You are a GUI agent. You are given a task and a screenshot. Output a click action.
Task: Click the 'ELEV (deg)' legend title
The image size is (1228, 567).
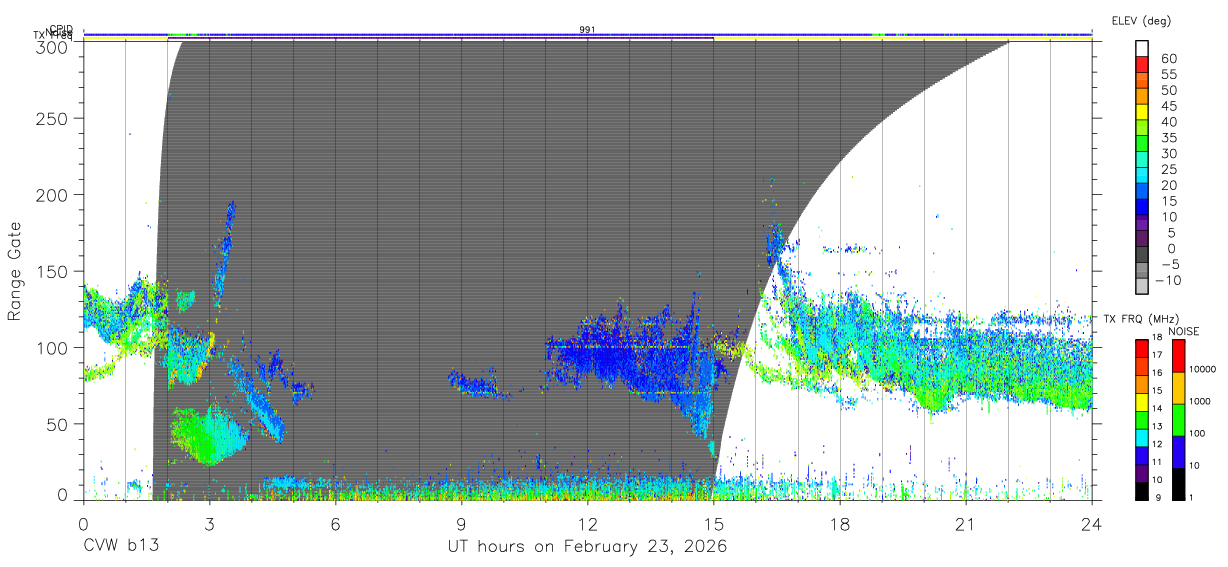1141,20
